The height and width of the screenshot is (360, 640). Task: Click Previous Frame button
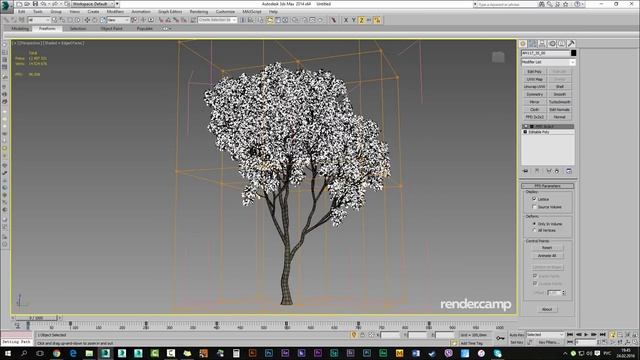tap(578, 335)
